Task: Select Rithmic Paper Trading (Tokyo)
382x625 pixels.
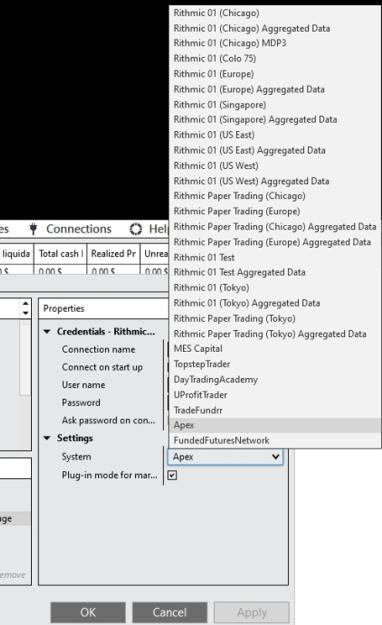Action: pyautogui.click(x=274, y=319)
